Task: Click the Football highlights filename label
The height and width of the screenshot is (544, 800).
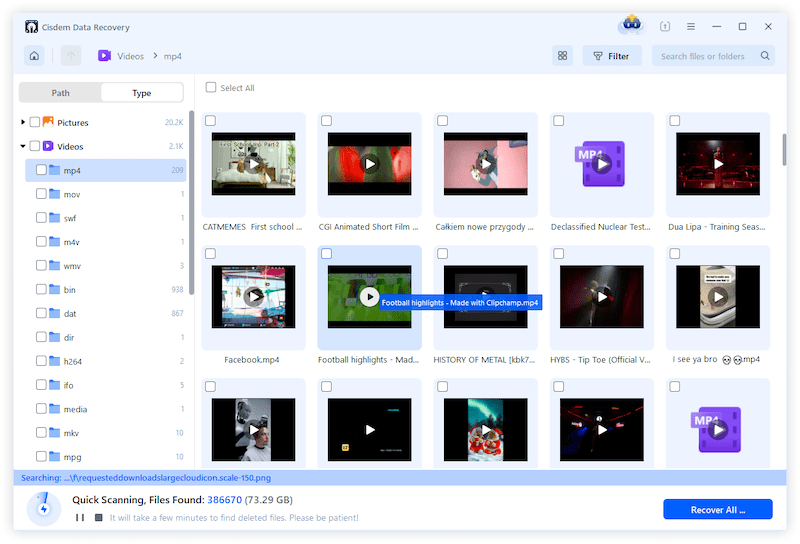Action: pos(368,360)
